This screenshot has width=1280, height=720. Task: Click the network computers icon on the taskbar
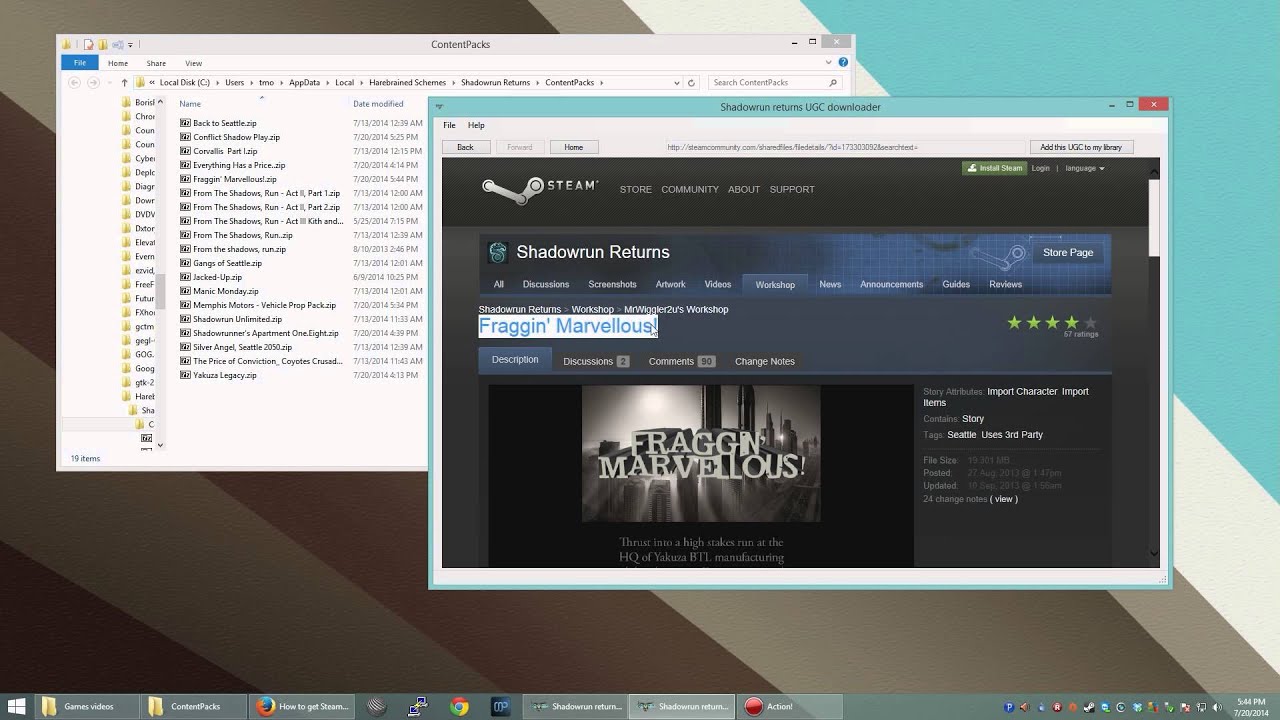(x=418, y=706)
